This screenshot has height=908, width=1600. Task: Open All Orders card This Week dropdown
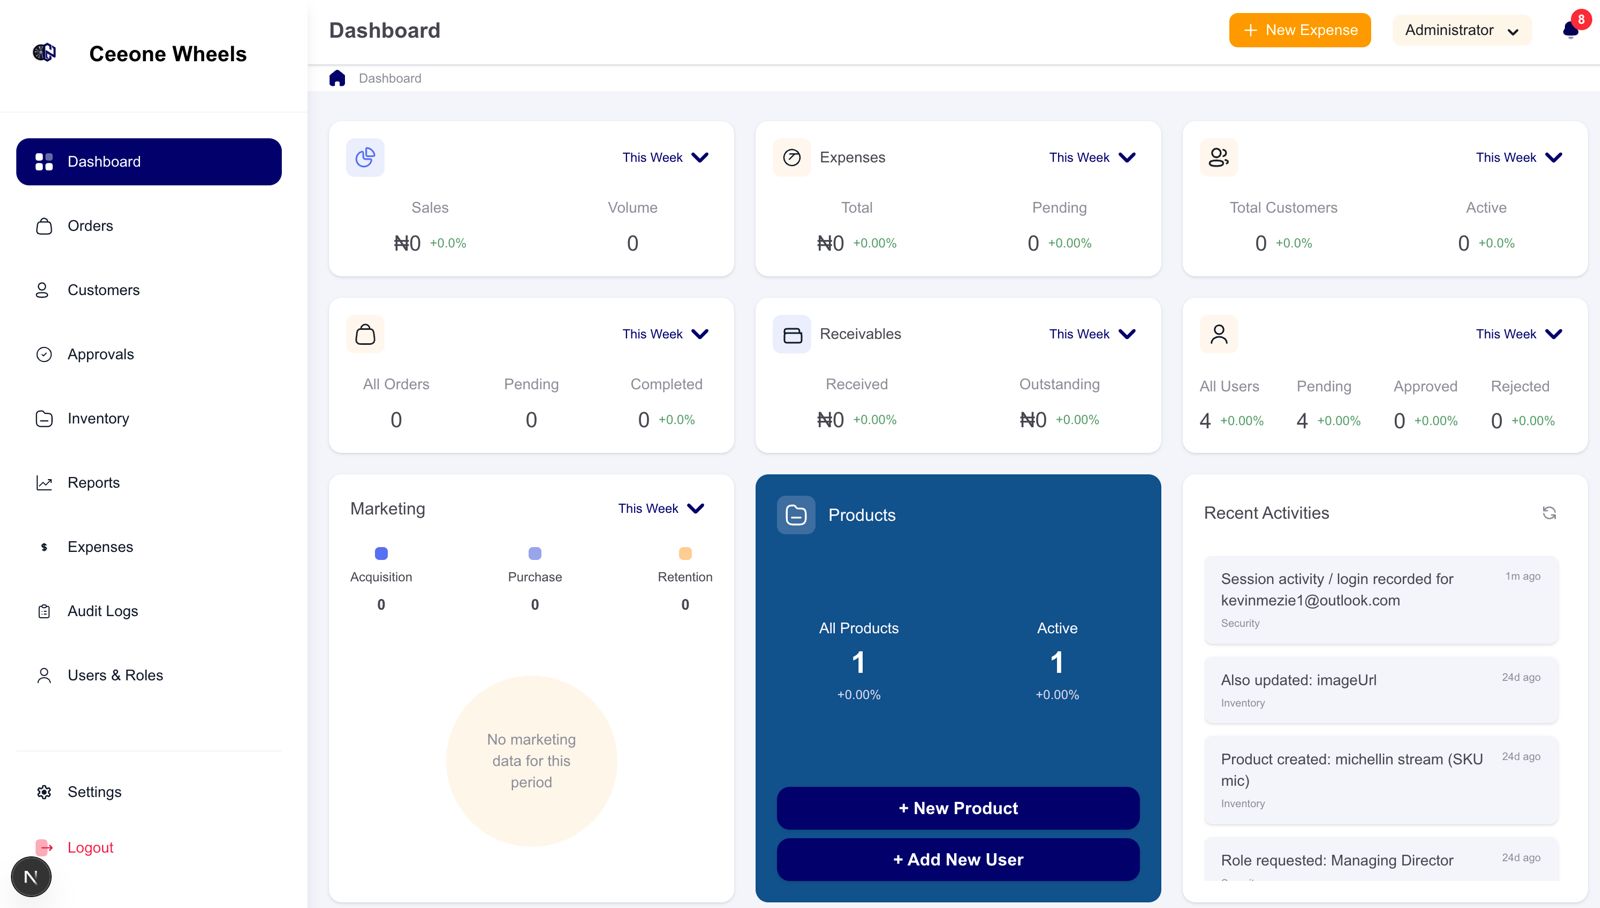pyautogui.click(x=665, y=334)
